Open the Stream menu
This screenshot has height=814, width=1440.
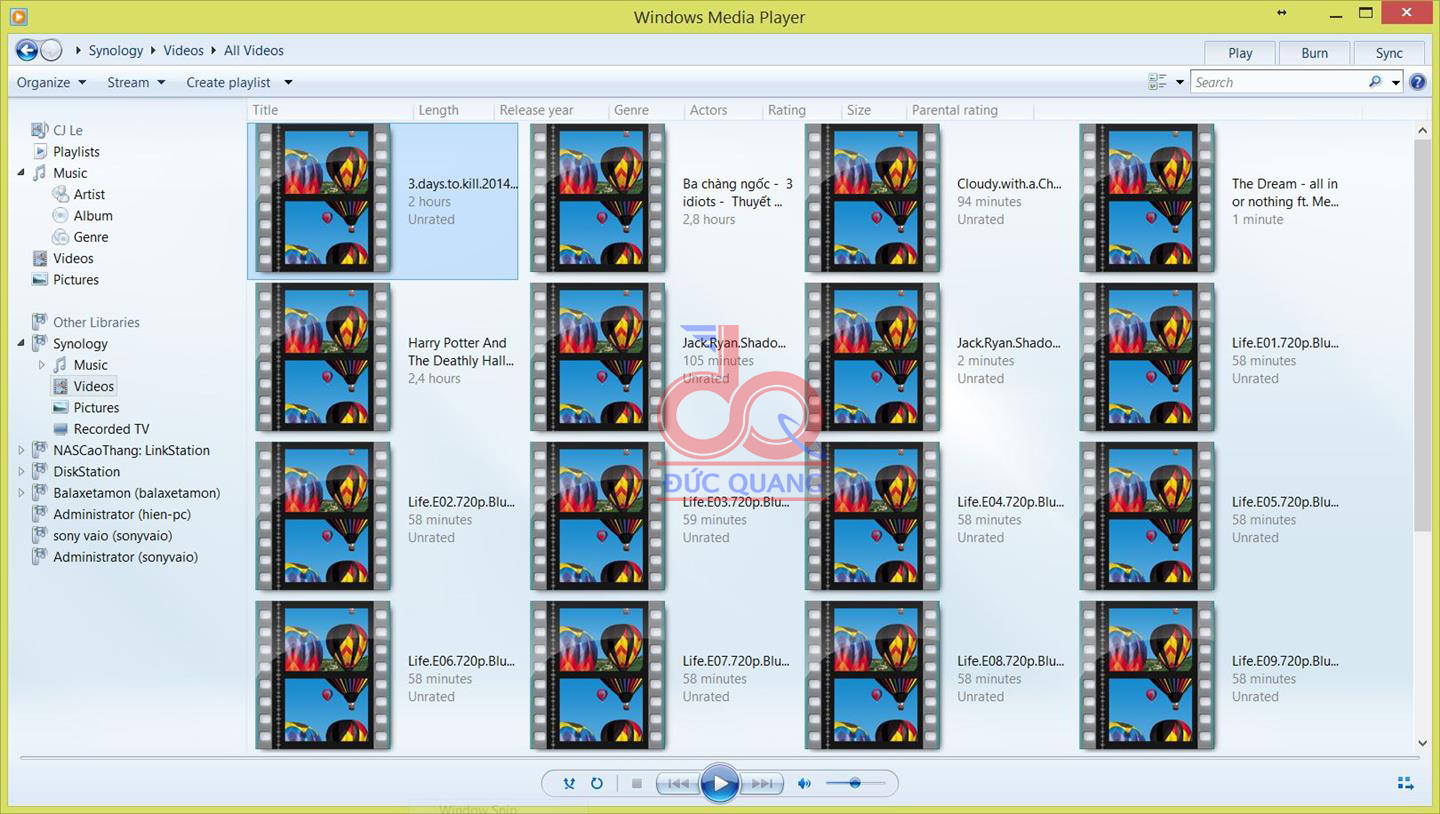coord(136,82)
